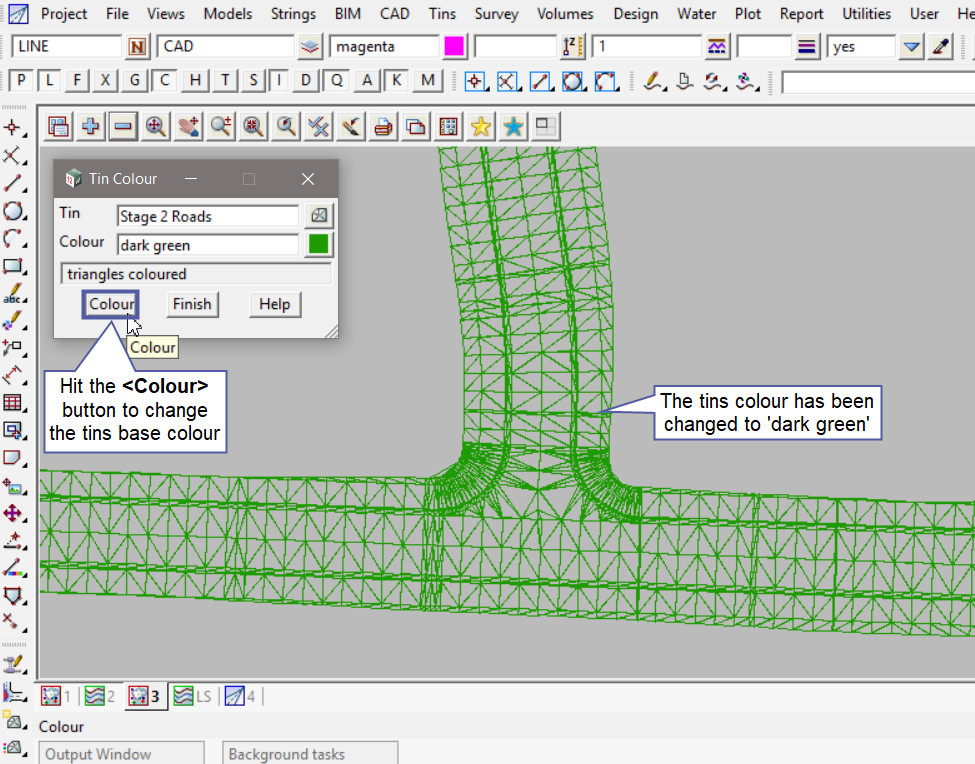
Task: Open the dropdown arrow beside 'yes' field
Action: pyautogui.click(x=911, y=47)
